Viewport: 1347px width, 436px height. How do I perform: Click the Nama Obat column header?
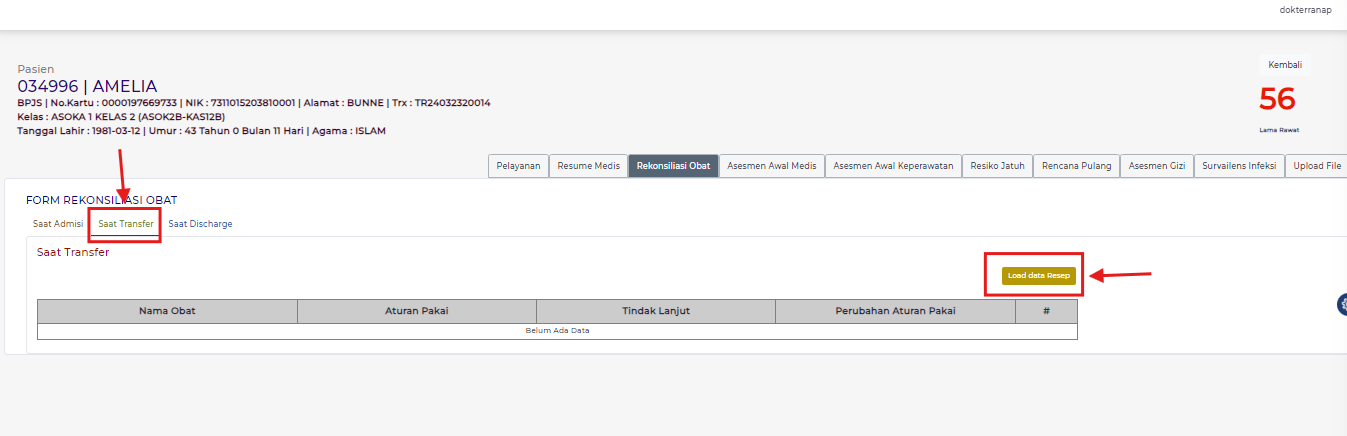pos(167,311)
